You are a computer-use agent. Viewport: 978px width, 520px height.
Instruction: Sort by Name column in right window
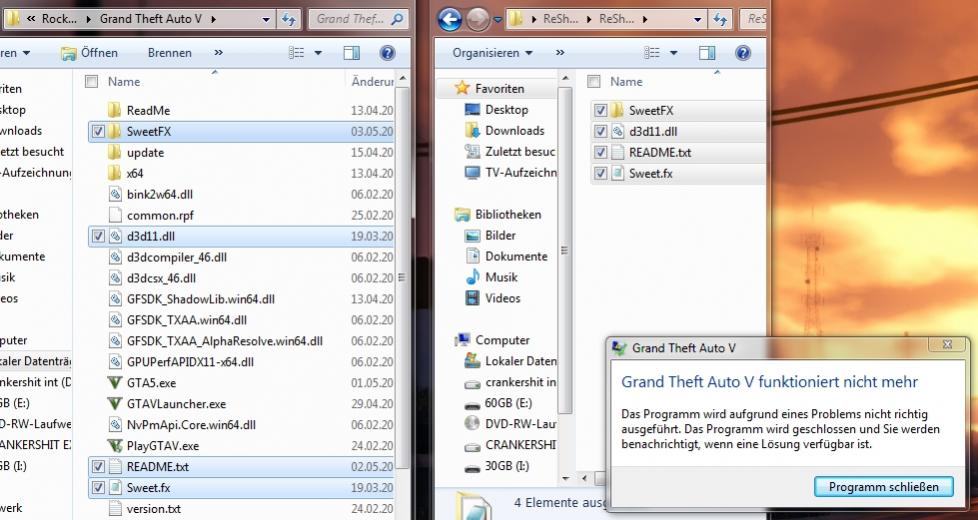coord(626,82)
